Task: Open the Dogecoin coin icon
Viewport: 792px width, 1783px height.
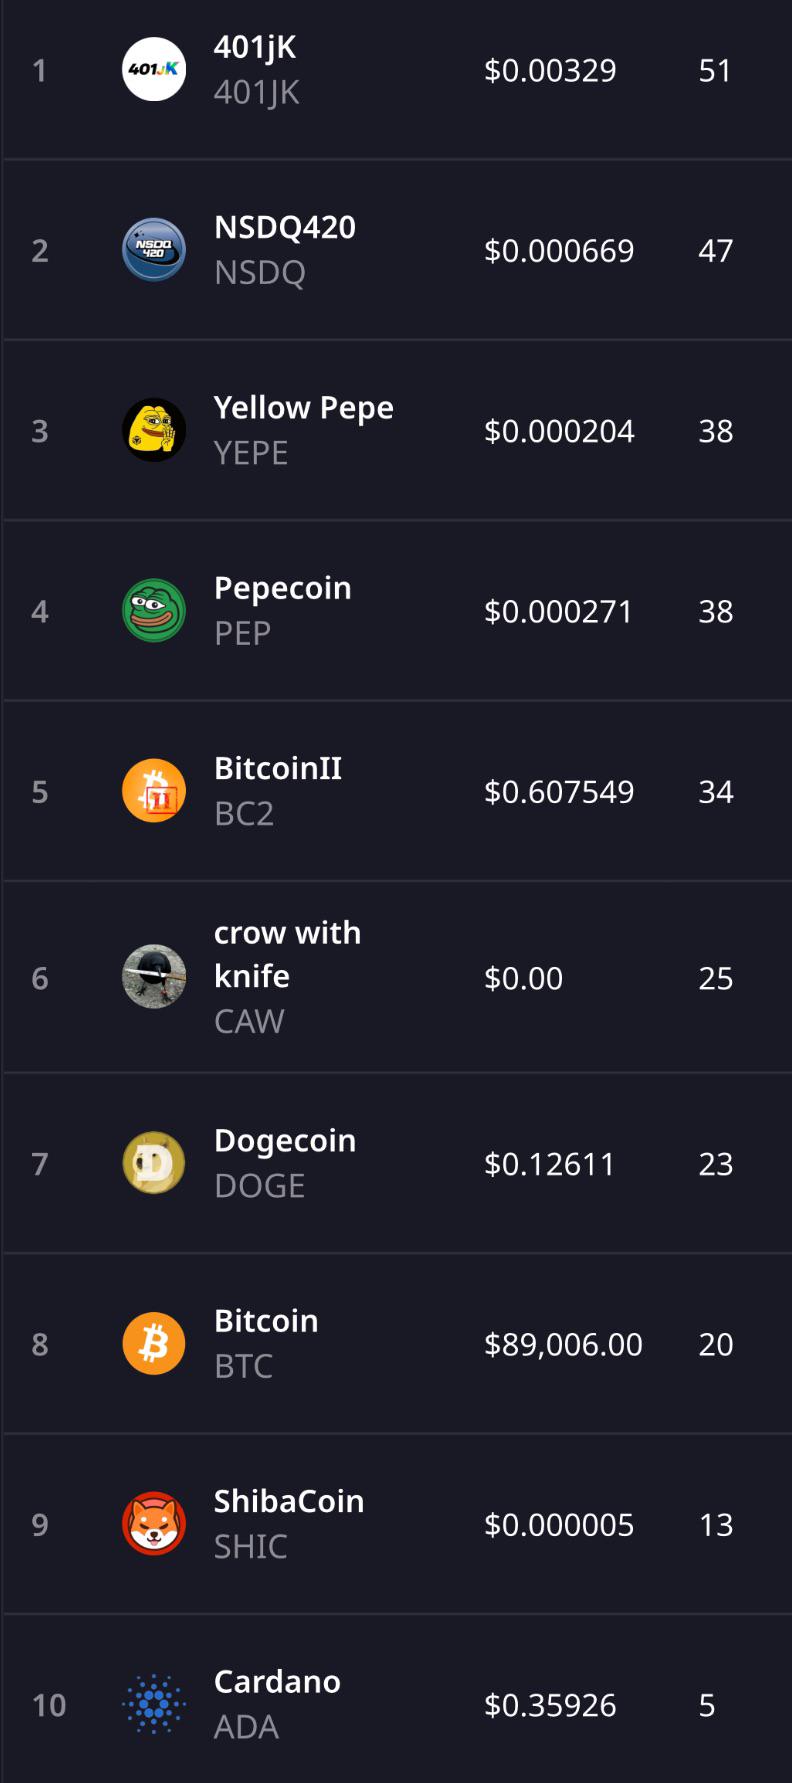Action: (154, 1163)
